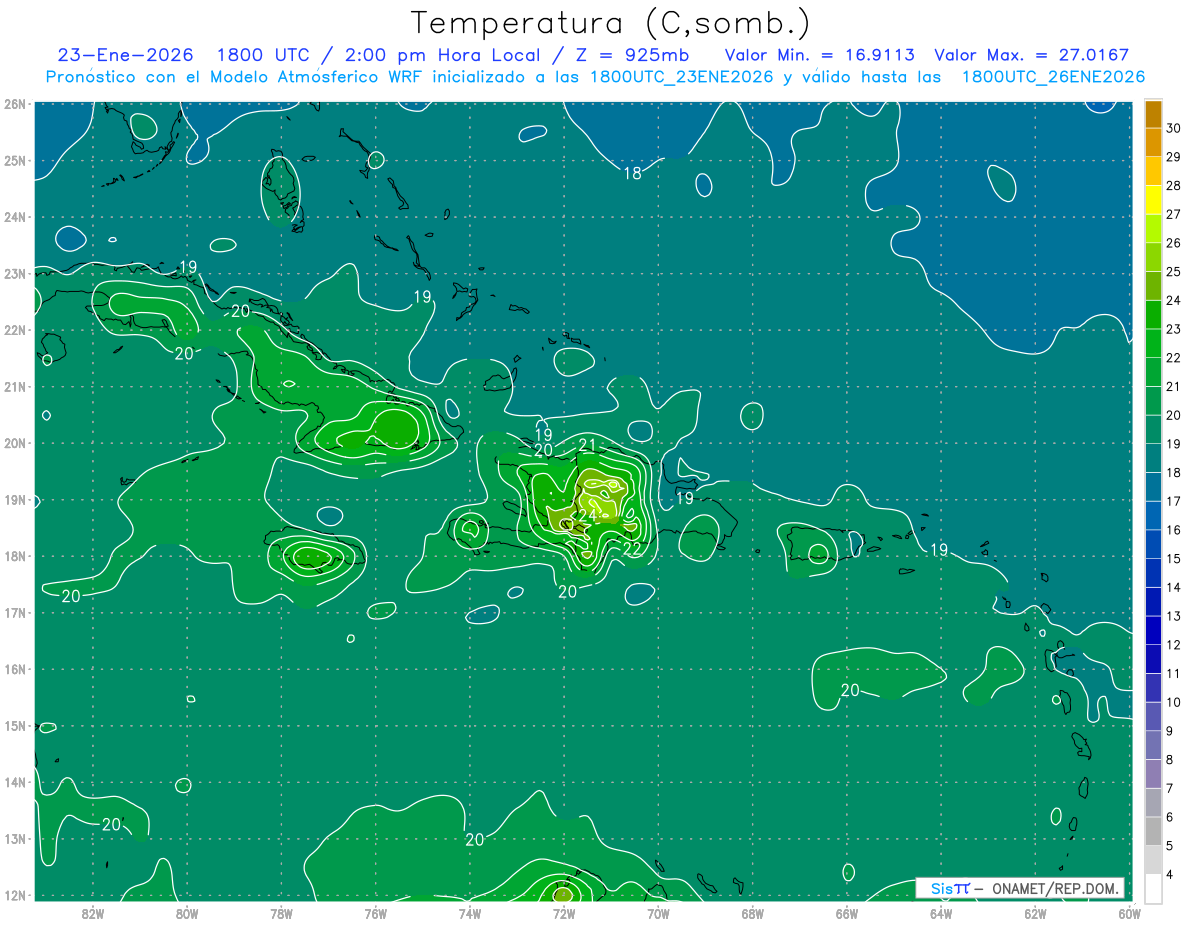The height and width of the screenshot is (927, 1200).
Task: Select "Valor Max. = 27.0167" text
Action: pyautogui.click(x=1032, y=55)
